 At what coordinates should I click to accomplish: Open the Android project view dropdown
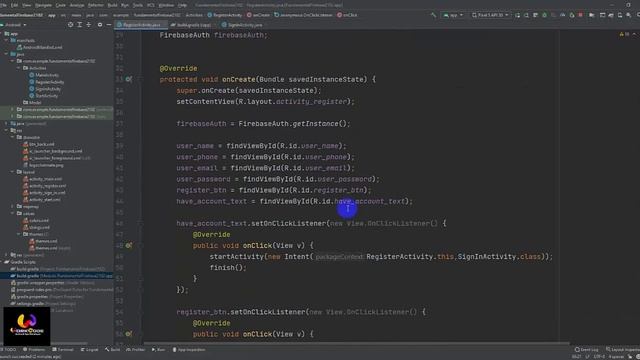(x=15, y=25)
